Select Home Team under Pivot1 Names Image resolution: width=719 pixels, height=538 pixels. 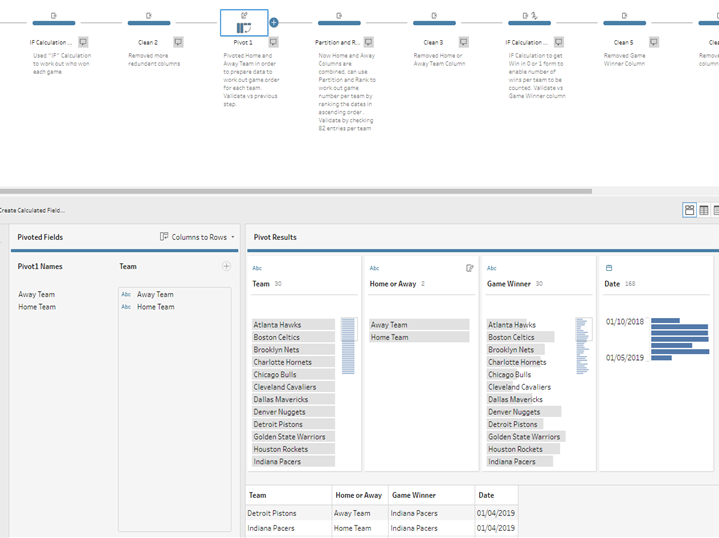pos(37,307)
